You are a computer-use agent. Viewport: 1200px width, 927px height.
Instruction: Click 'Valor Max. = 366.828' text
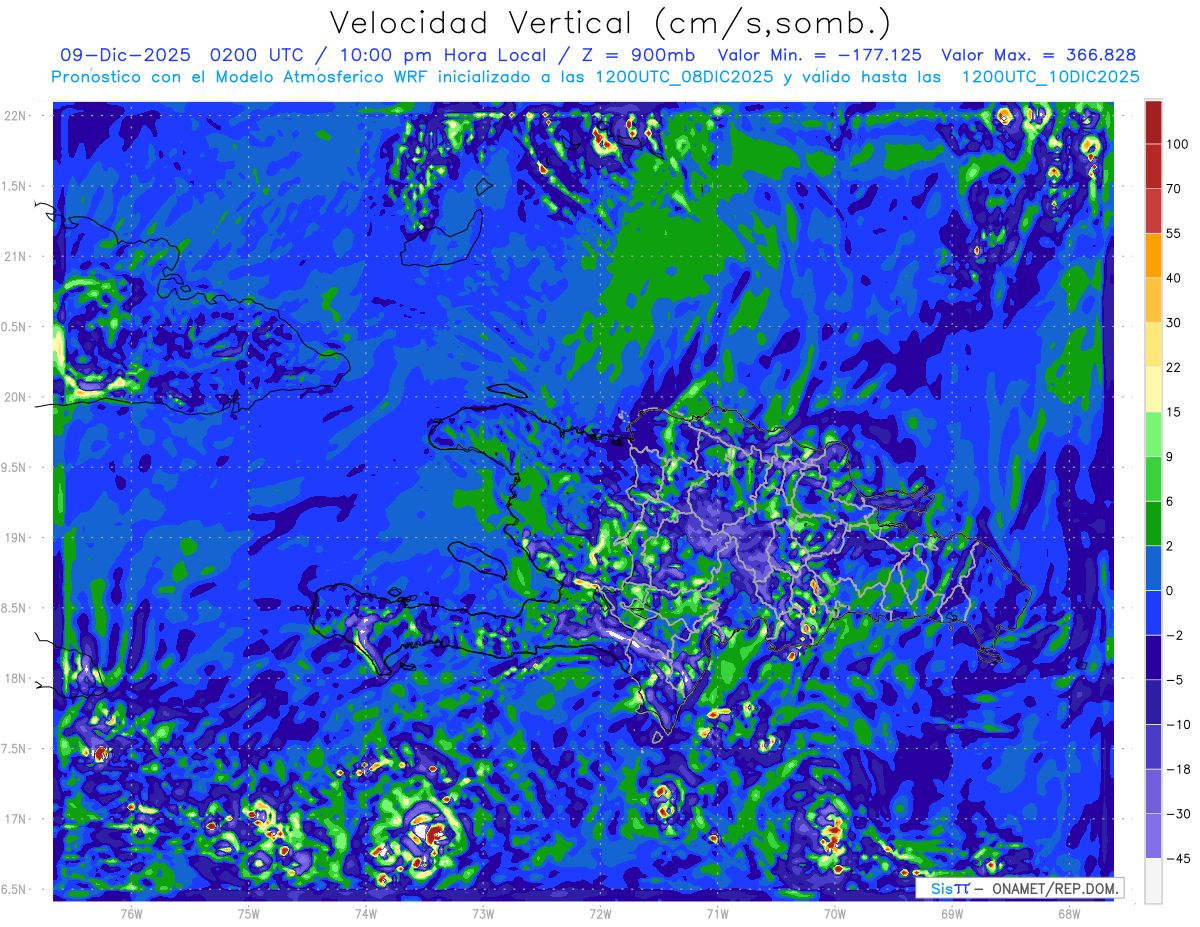(x=1038, y=56)
